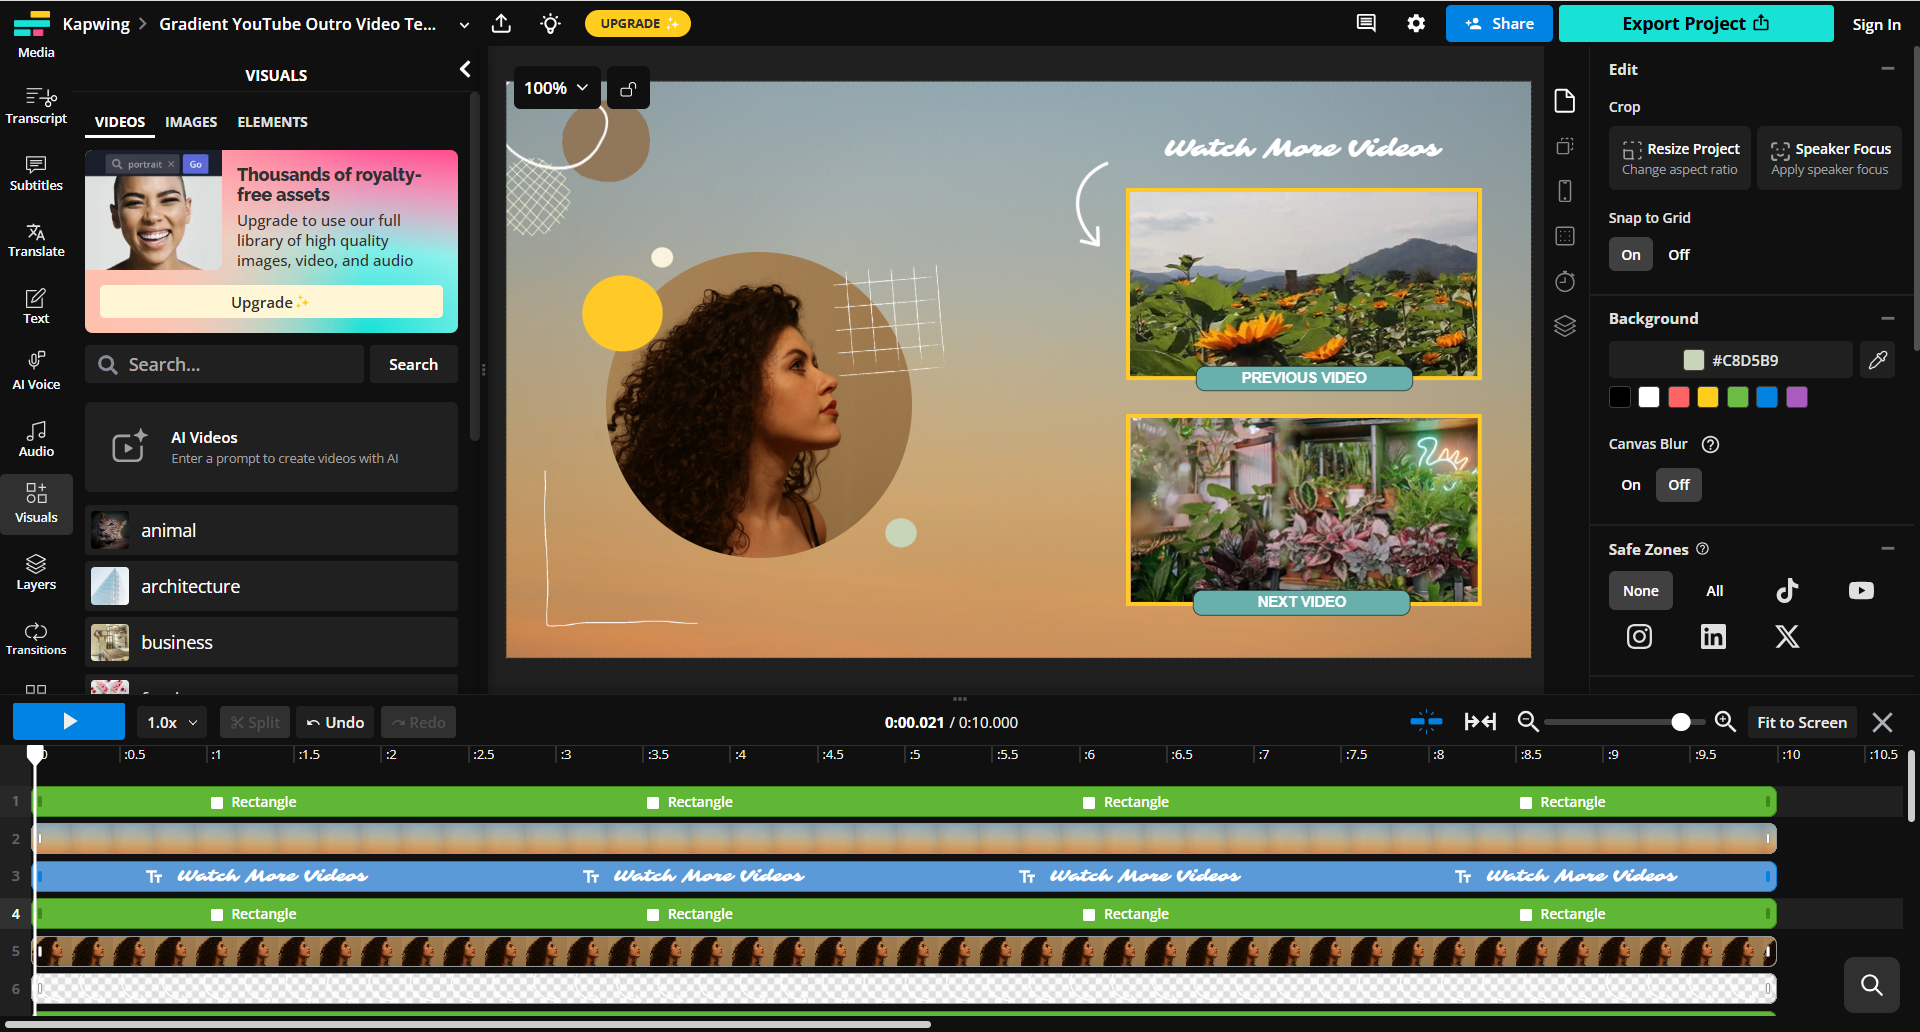Switch to the Elements tab

pyautogui.click(x=272, y=121)
